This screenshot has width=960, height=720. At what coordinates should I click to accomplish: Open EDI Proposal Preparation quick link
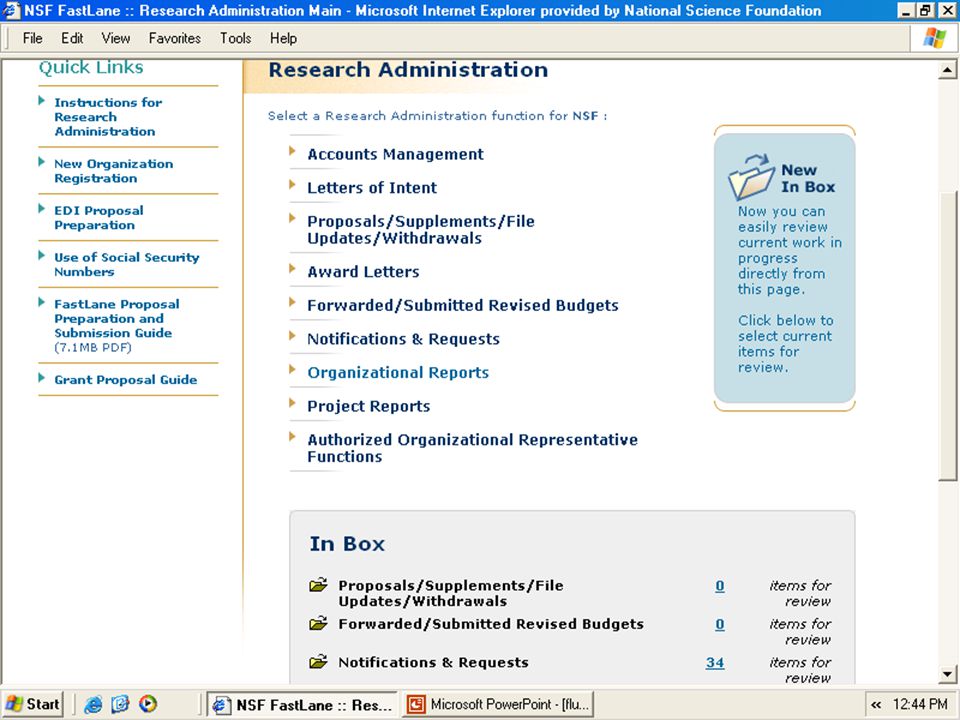pyautogui.click(x=99, y=218)
